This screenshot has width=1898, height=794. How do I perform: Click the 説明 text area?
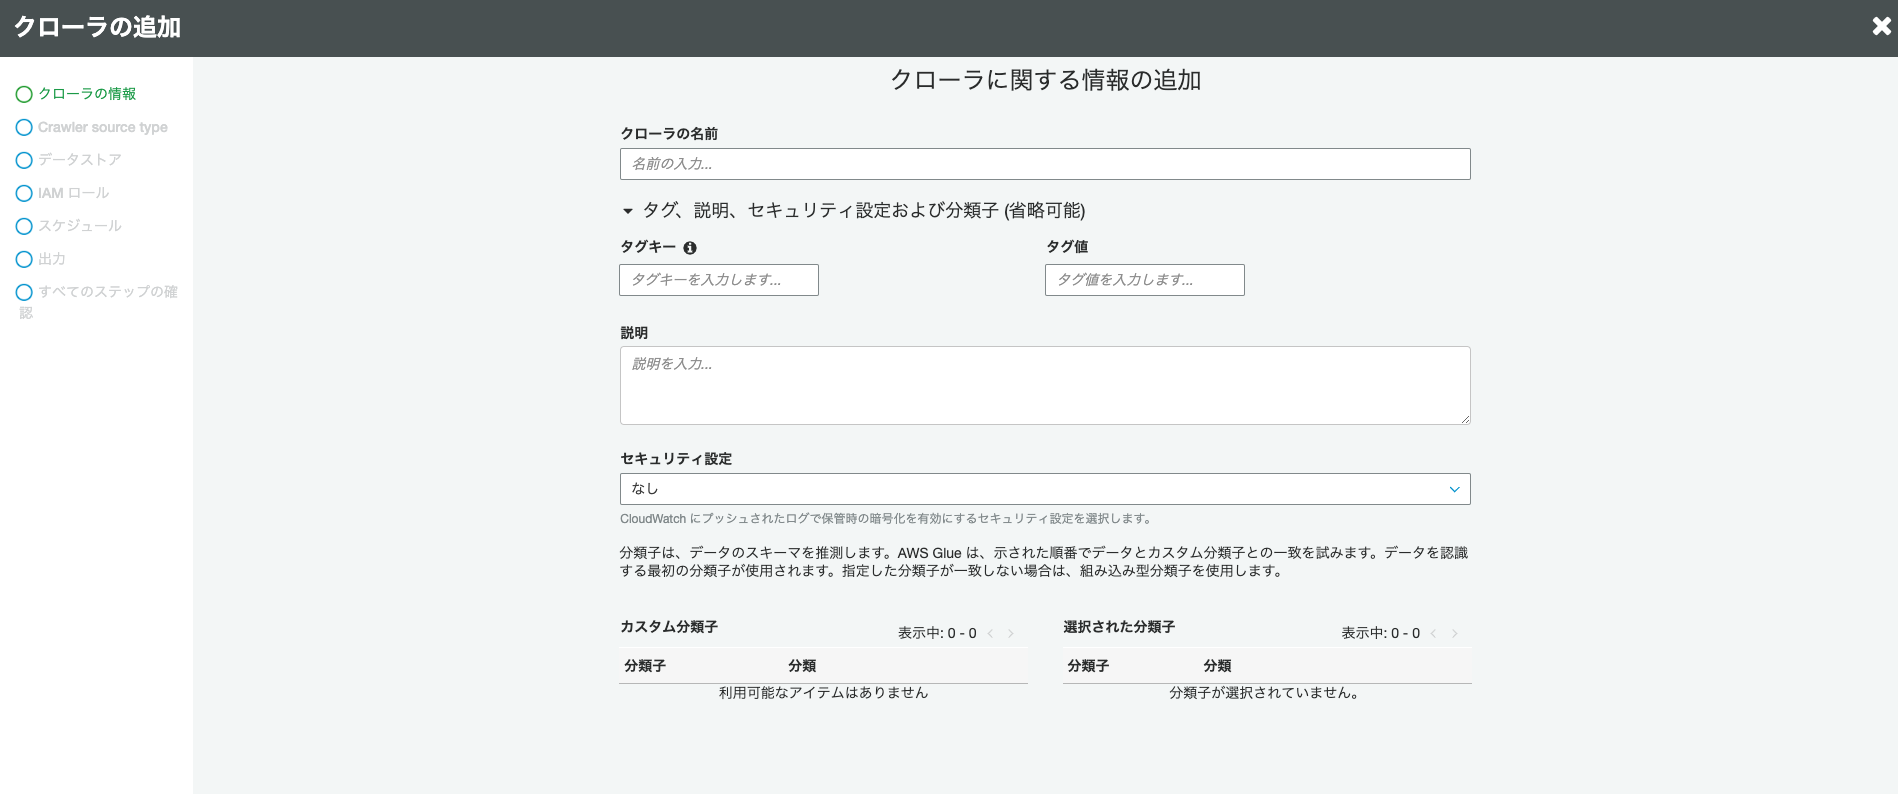(1045, 385)
